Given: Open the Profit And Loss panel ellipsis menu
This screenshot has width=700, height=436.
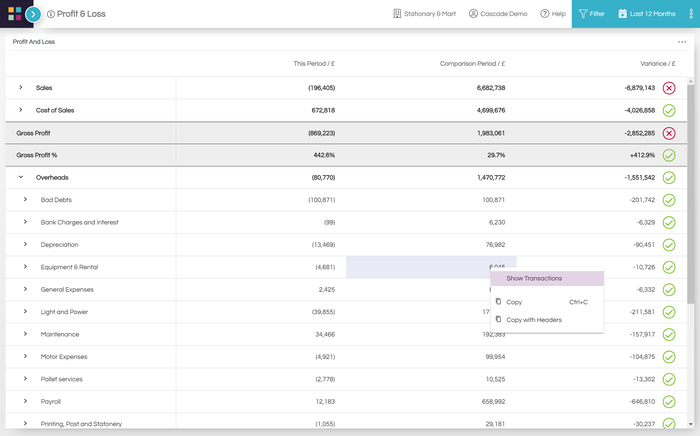Looking at the screenshot, I should [x=682, y=42].
